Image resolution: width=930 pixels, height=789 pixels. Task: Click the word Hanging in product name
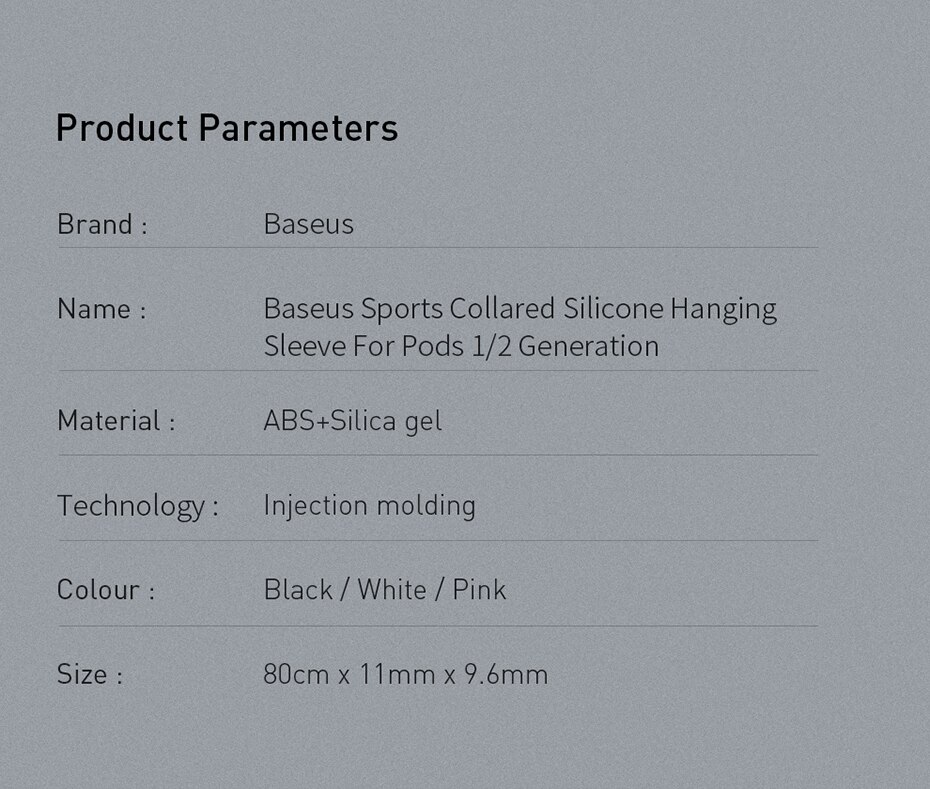coord(722,309)
